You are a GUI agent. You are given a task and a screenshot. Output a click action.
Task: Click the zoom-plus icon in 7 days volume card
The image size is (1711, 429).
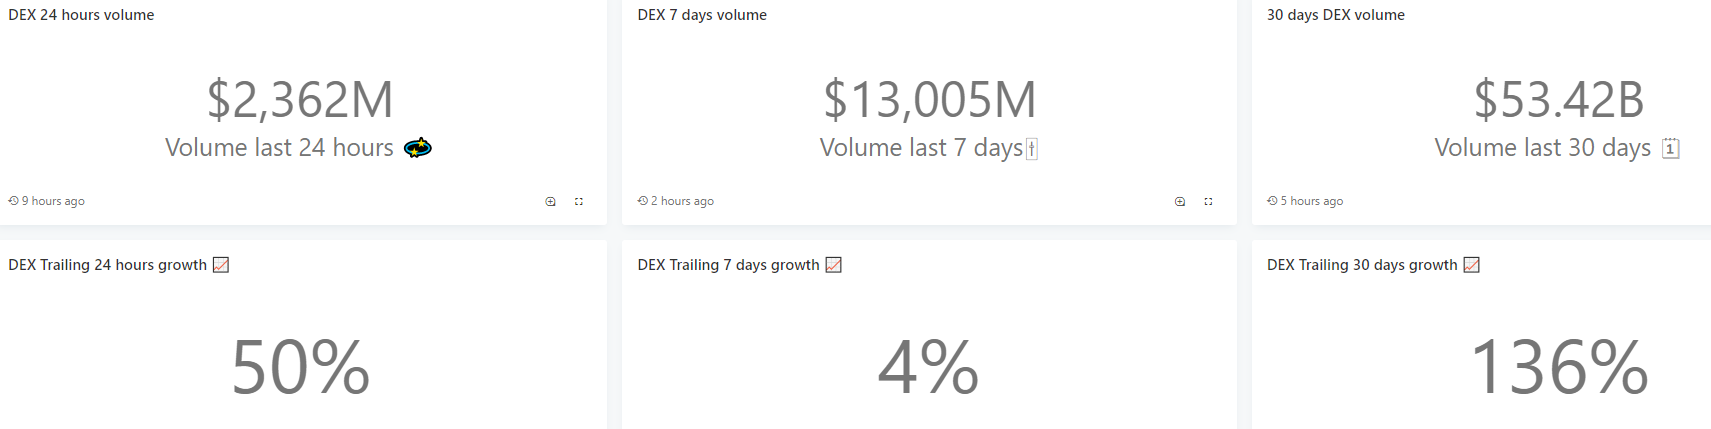(1180, 202)
